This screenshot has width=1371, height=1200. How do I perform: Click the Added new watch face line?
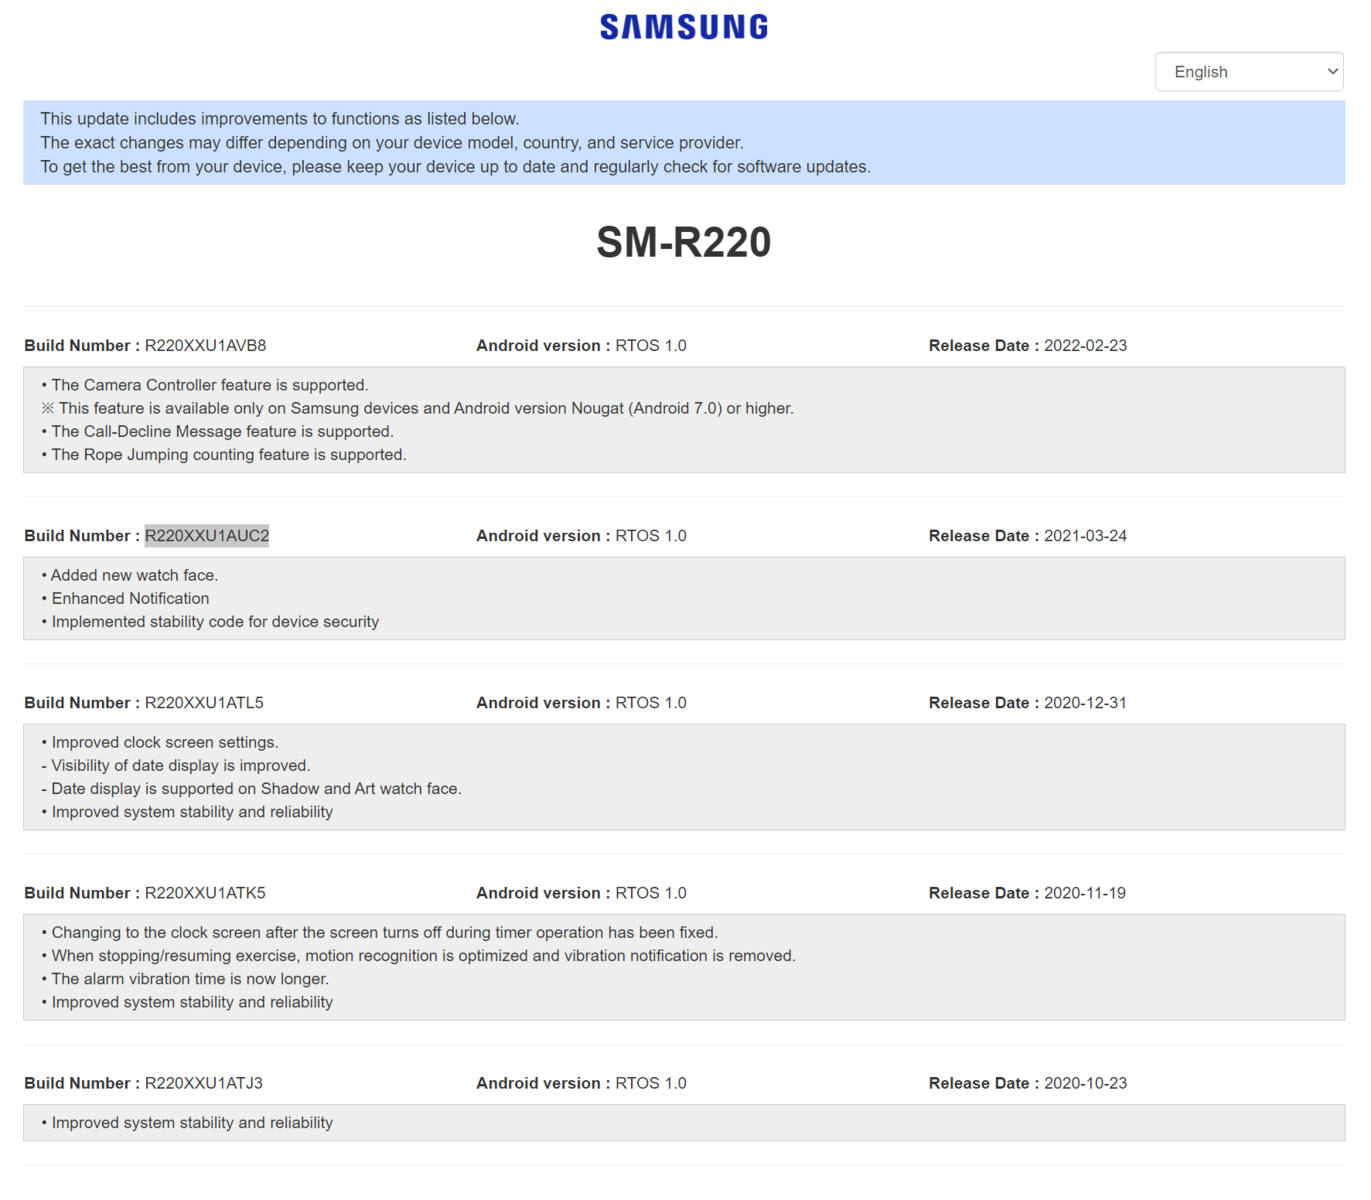tap(134, 575)
